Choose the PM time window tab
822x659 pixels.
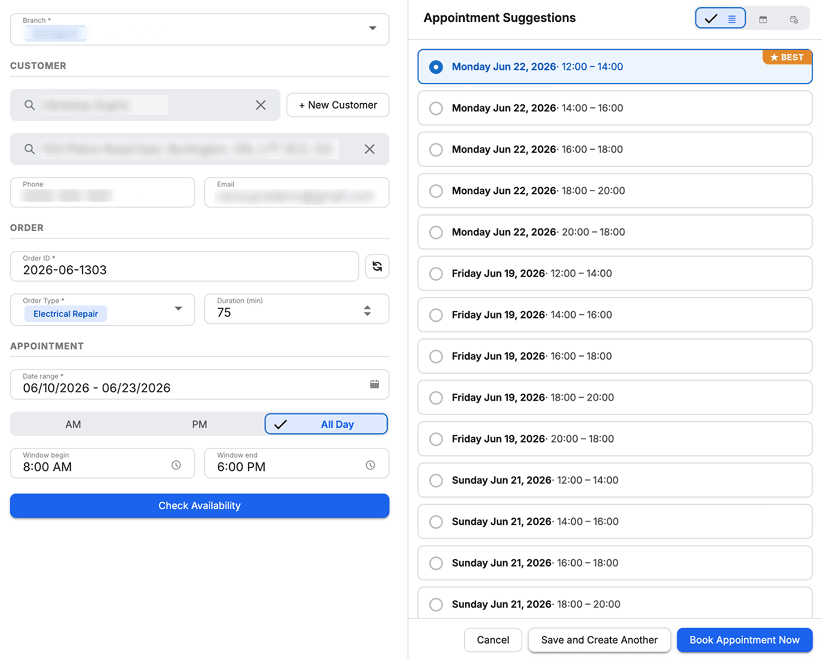[199, 424]
